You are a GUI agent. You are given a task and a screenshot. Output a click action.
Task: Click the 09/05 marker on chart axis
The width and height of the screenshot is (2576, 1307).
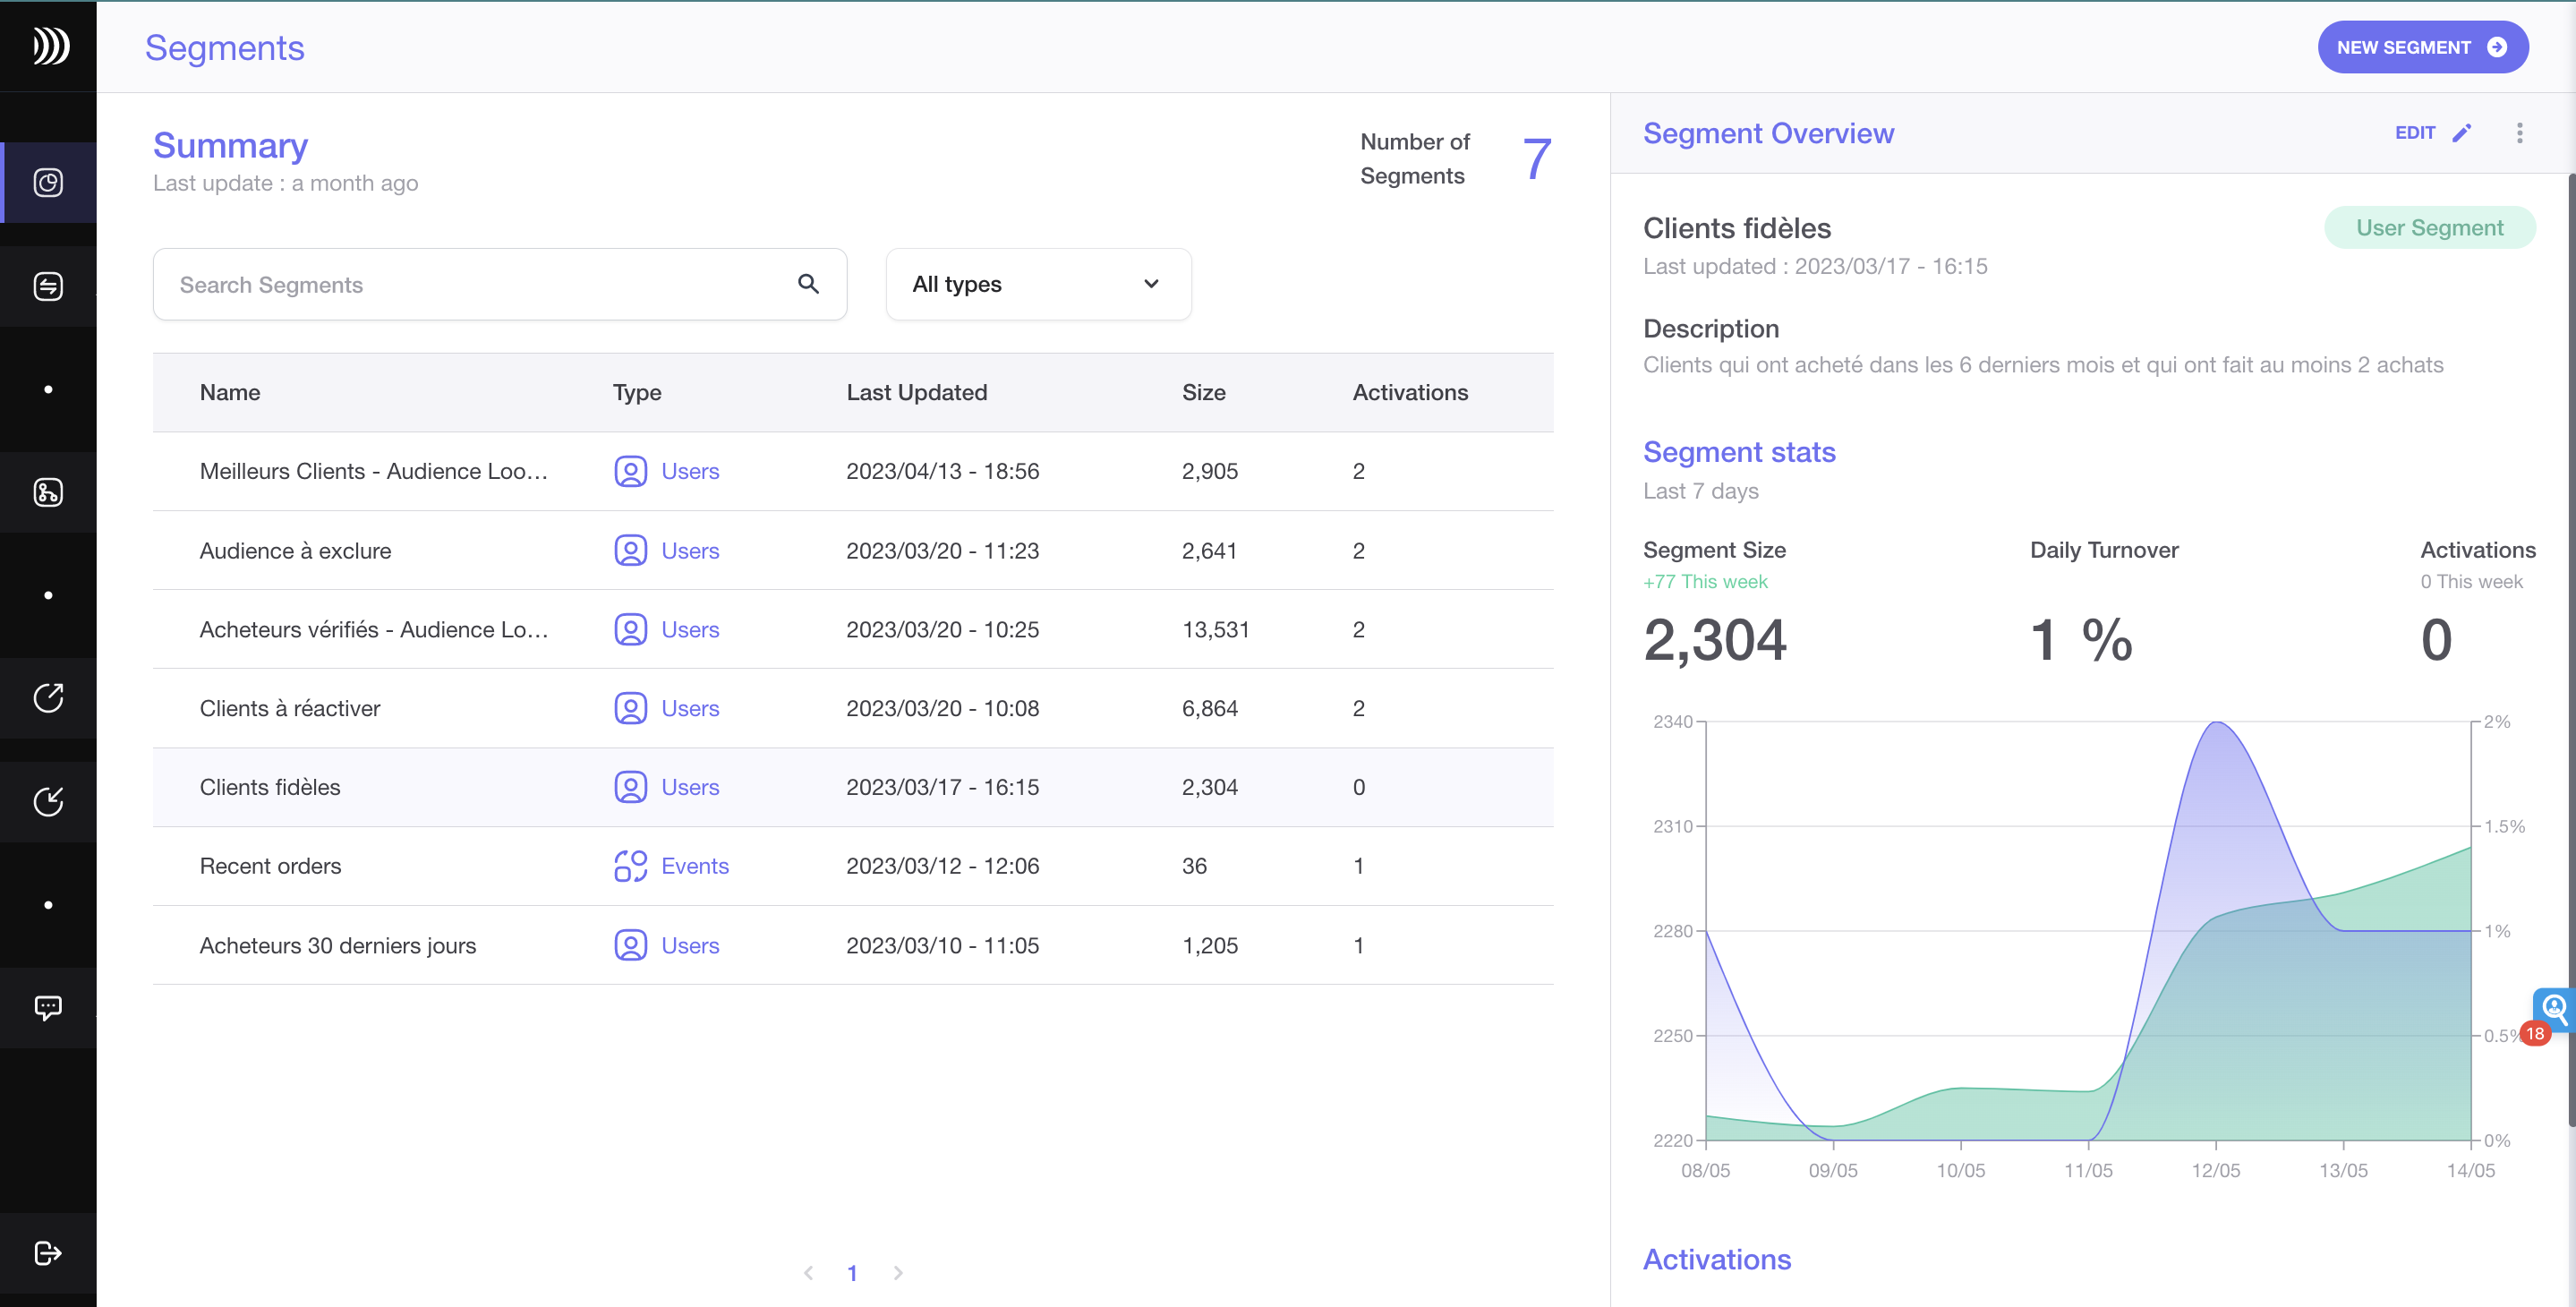(x=1833, y=1170)
